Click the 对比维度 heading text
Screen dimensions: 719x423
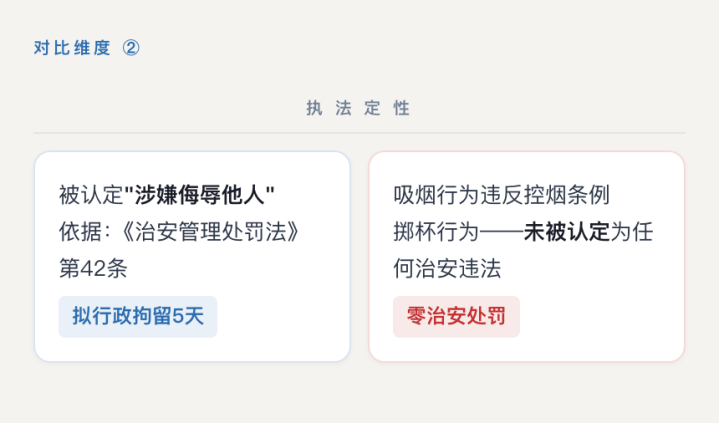[x=72, y=48]
